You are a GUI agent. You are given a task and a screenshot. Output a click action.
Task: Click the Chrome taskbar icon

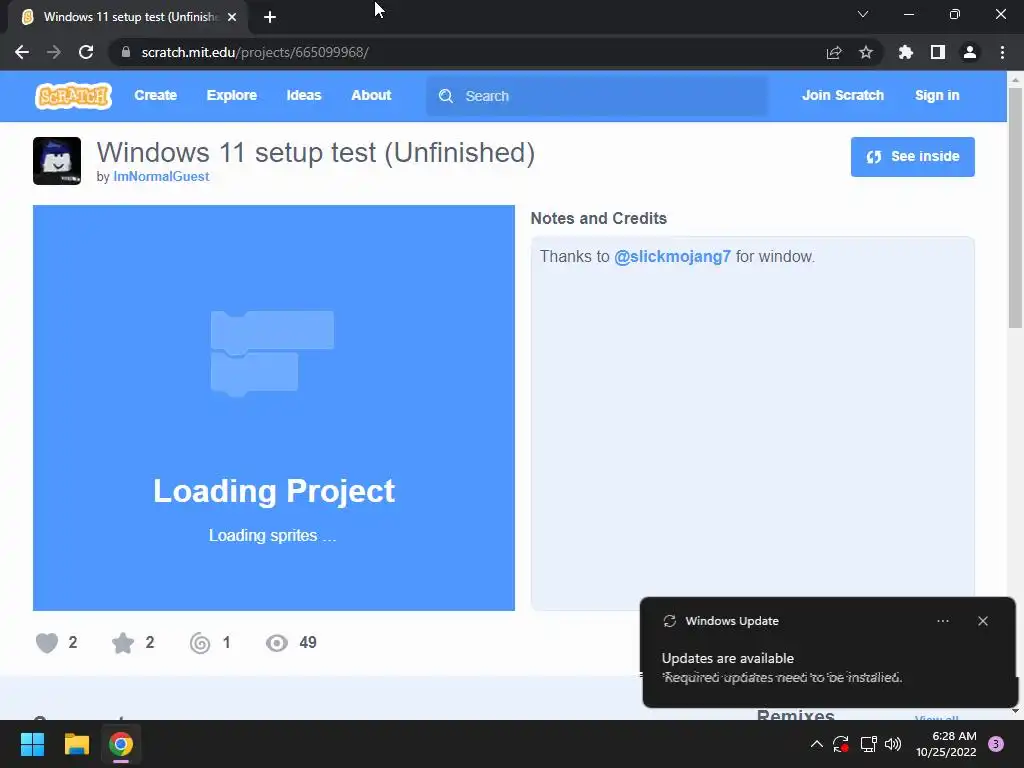(121, 744)
